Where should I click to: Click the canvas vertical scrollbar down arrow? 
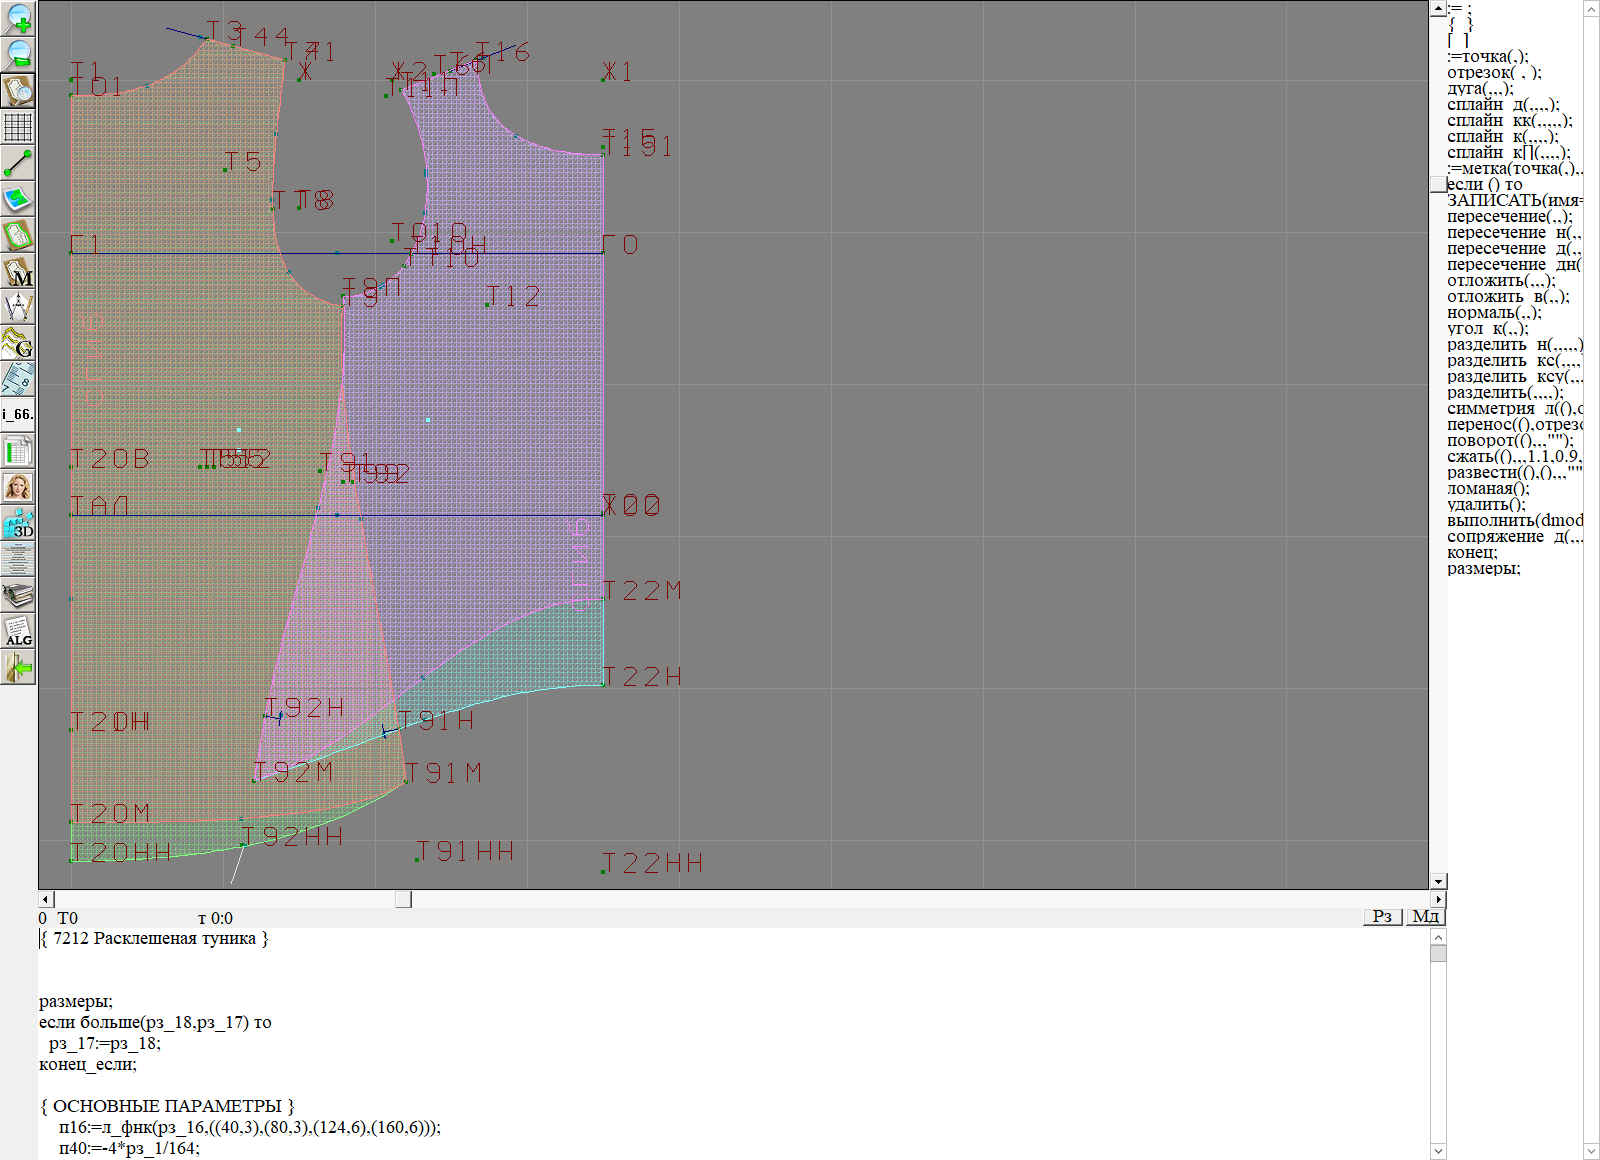coord(1438,881)
